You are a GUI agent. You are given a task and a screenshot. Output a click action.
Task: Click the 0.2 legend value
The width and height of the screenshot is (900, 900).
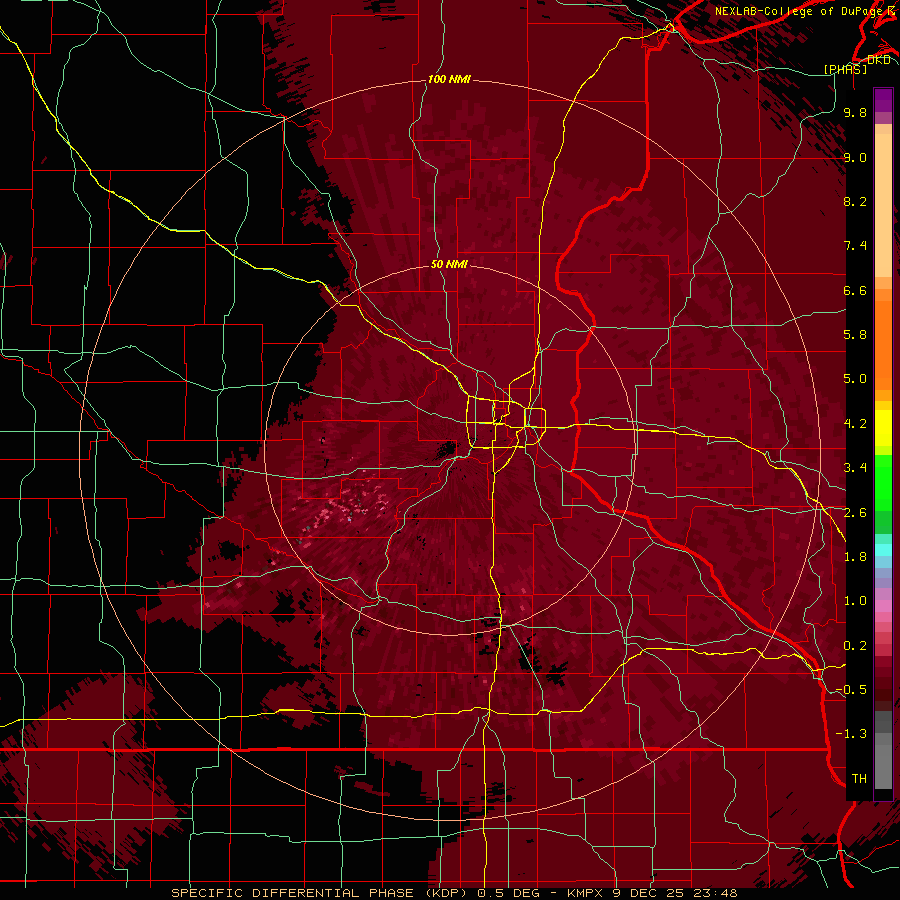coord(855,646)
